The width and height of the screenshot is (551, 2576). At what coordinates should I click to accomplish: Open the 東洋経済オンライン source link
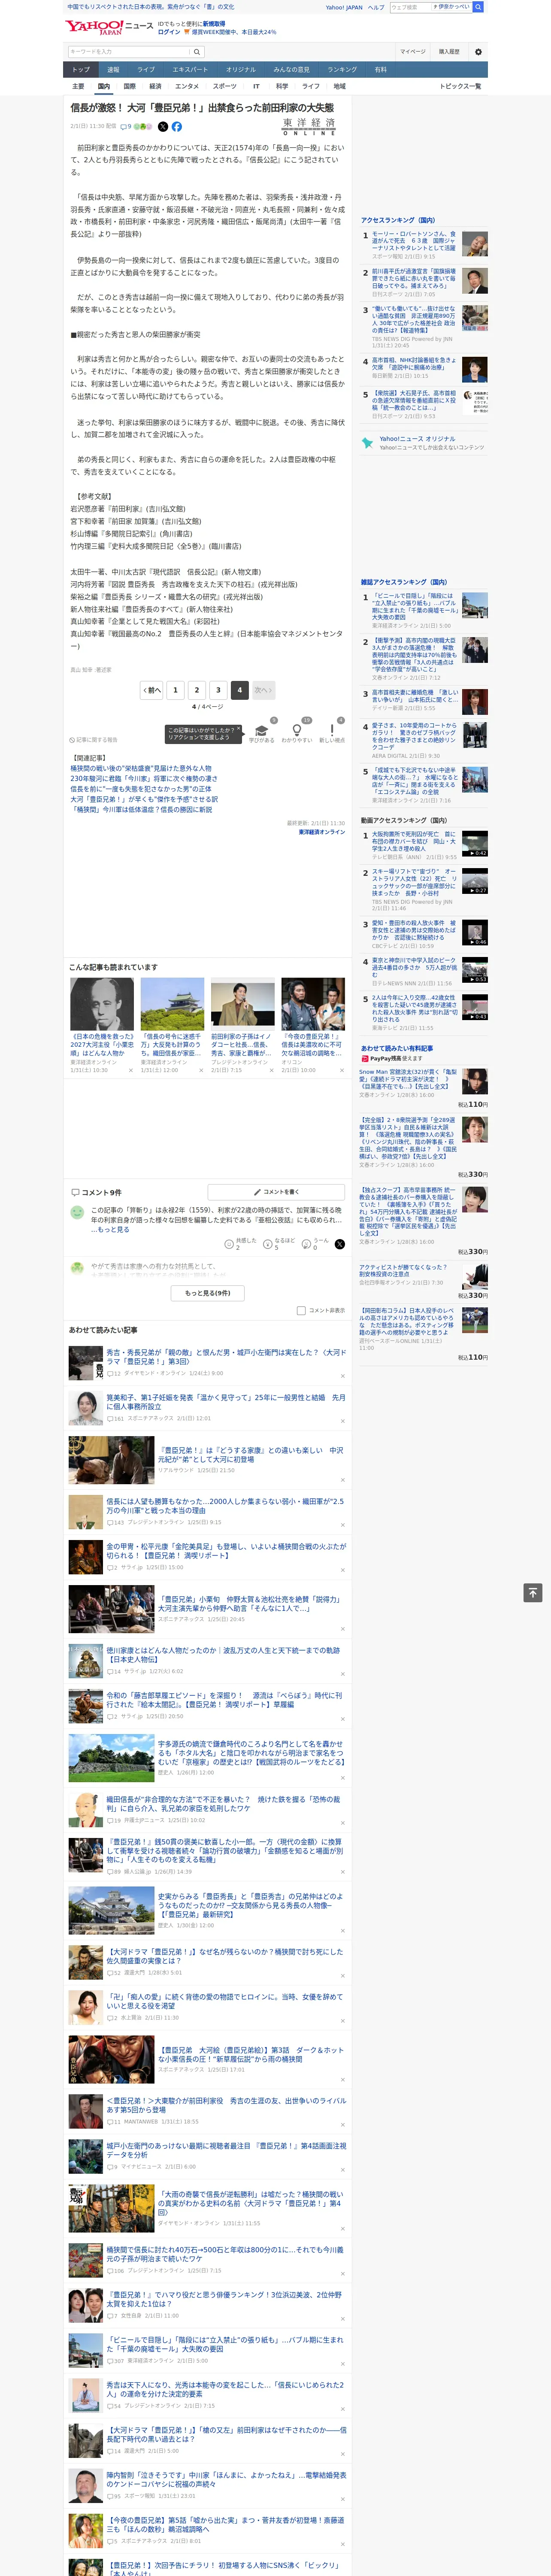click(x=322, y=831)
